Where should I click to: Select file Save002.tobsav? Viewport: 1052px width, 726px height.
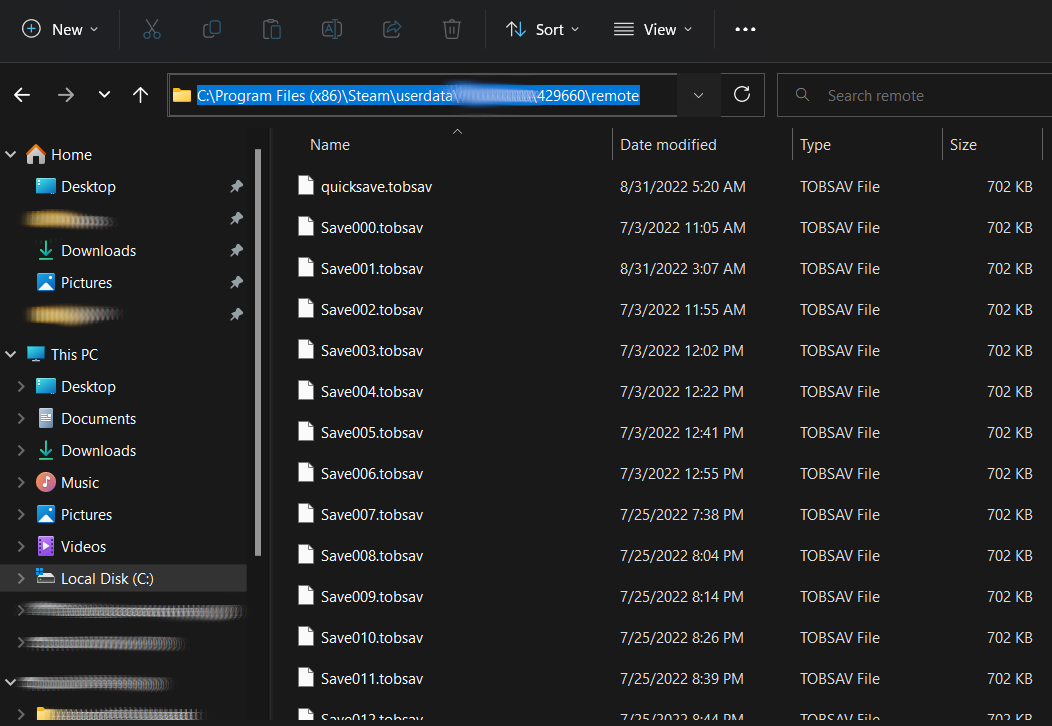(x=372, y=309)
